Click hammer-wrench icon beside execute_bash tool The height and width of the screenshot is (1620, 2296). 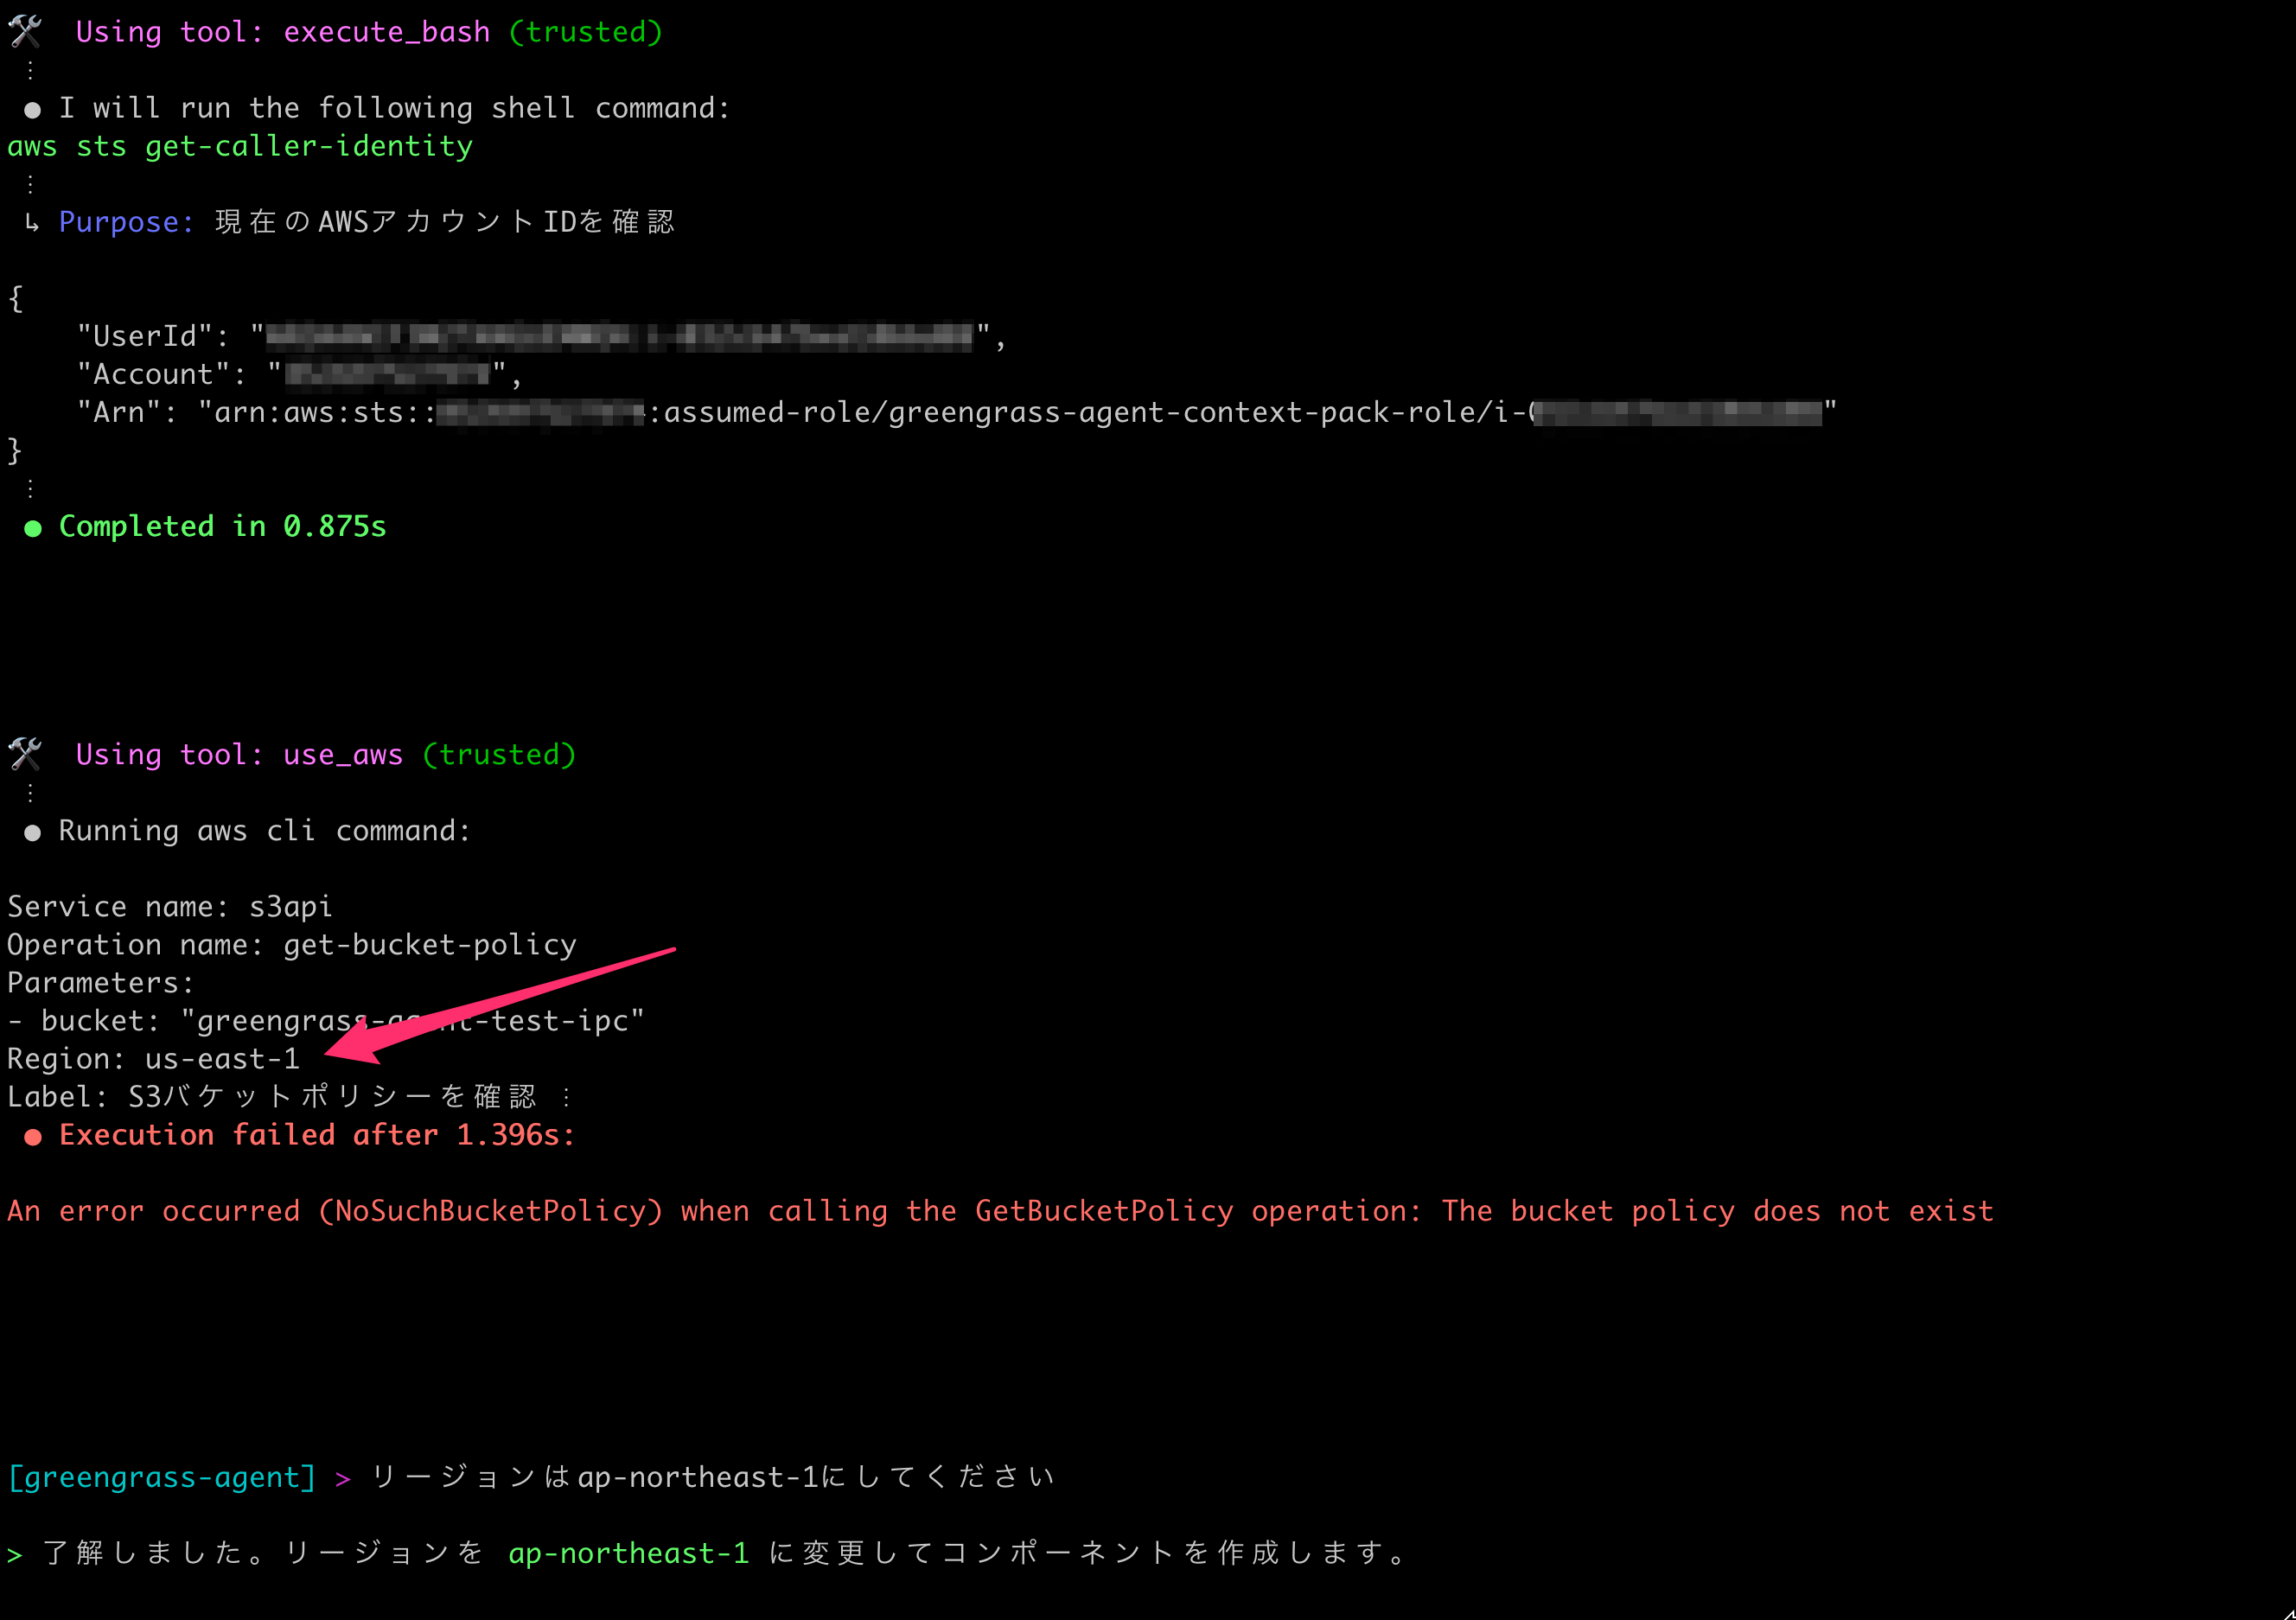tap(25, 31)
